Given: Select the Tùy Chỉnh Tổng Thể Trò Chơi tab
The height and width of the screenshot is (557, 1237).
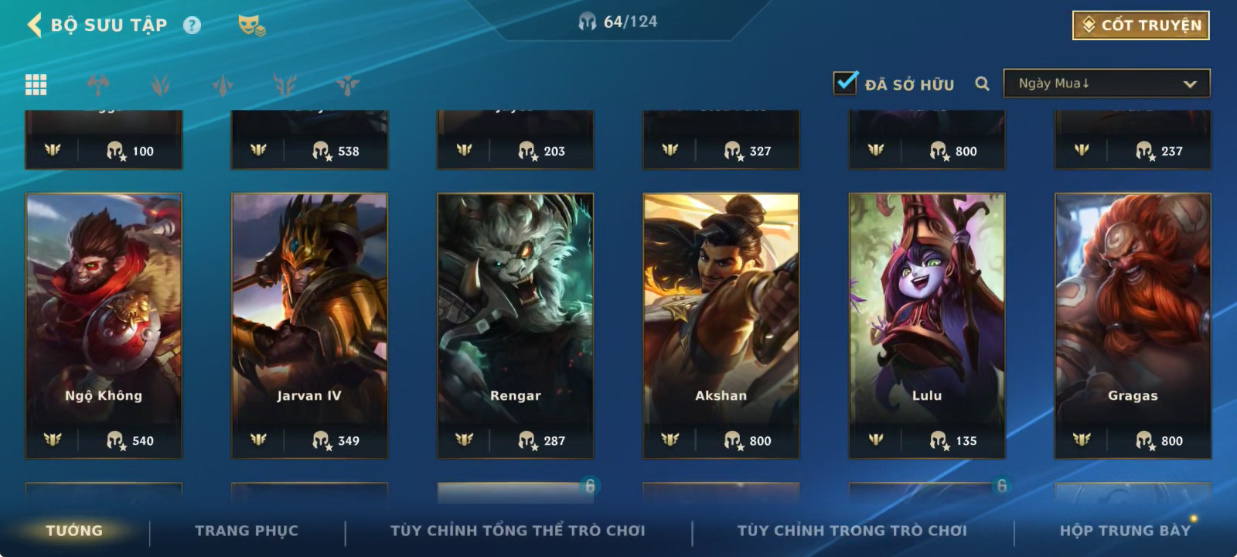Looking at the screenshot, I should click(518, 530).
